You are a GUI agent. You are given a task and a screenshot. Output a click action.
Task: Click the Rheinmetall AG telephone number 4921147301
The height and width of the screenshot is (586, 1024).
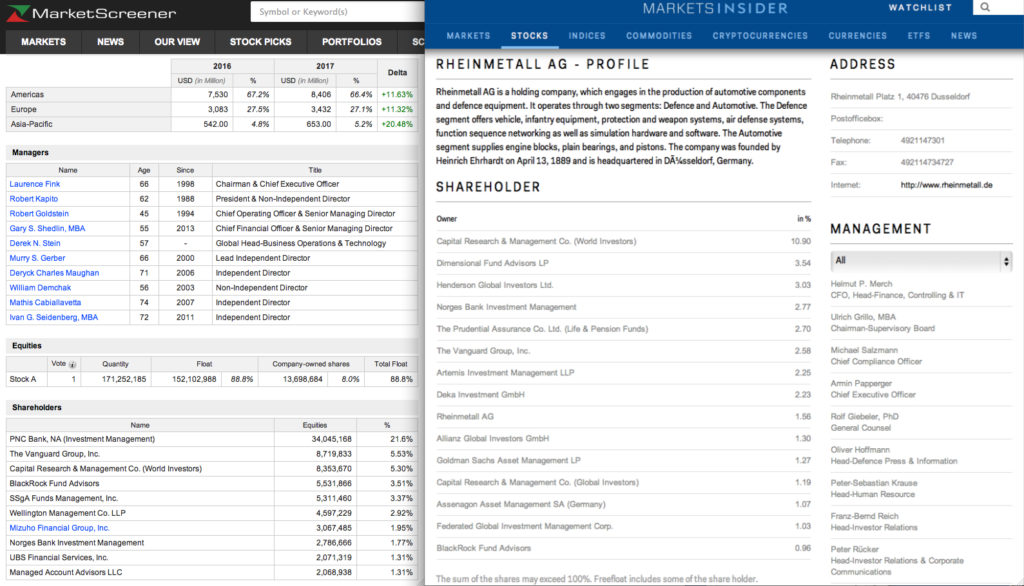922,140
